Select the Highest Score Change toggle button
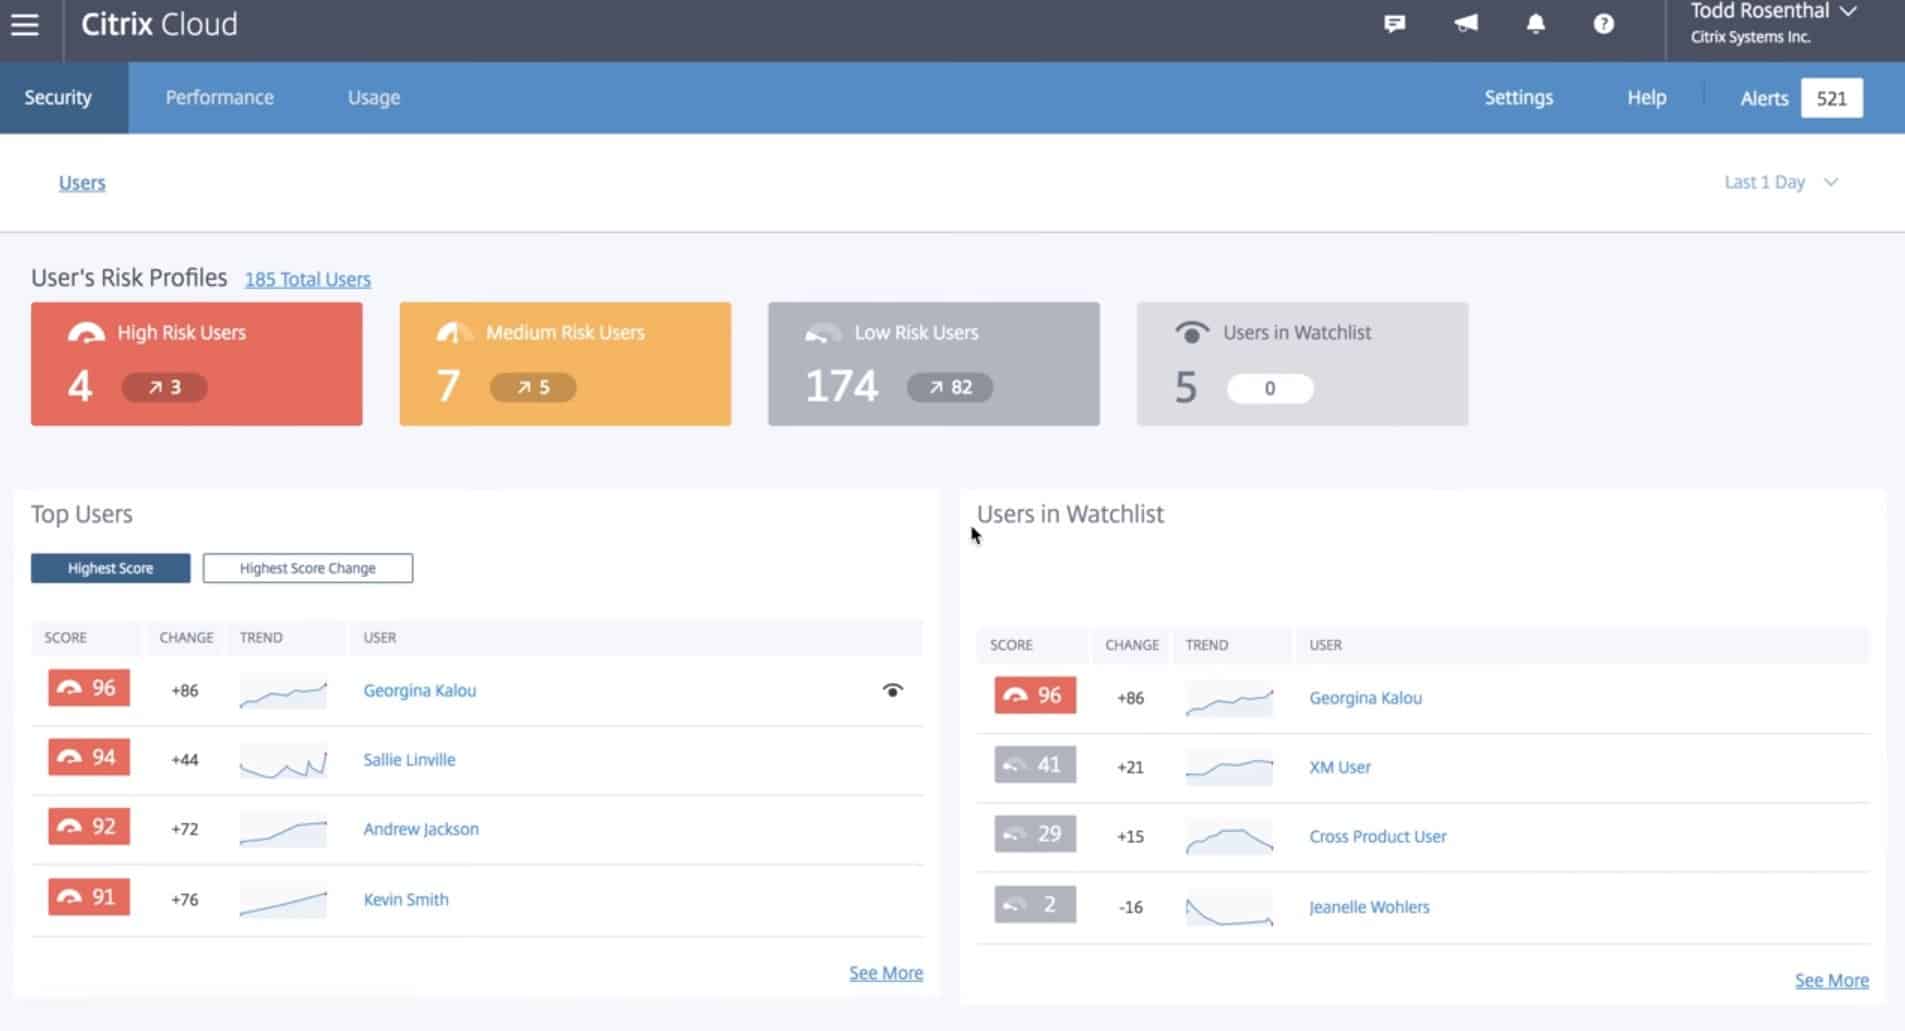 308,568
